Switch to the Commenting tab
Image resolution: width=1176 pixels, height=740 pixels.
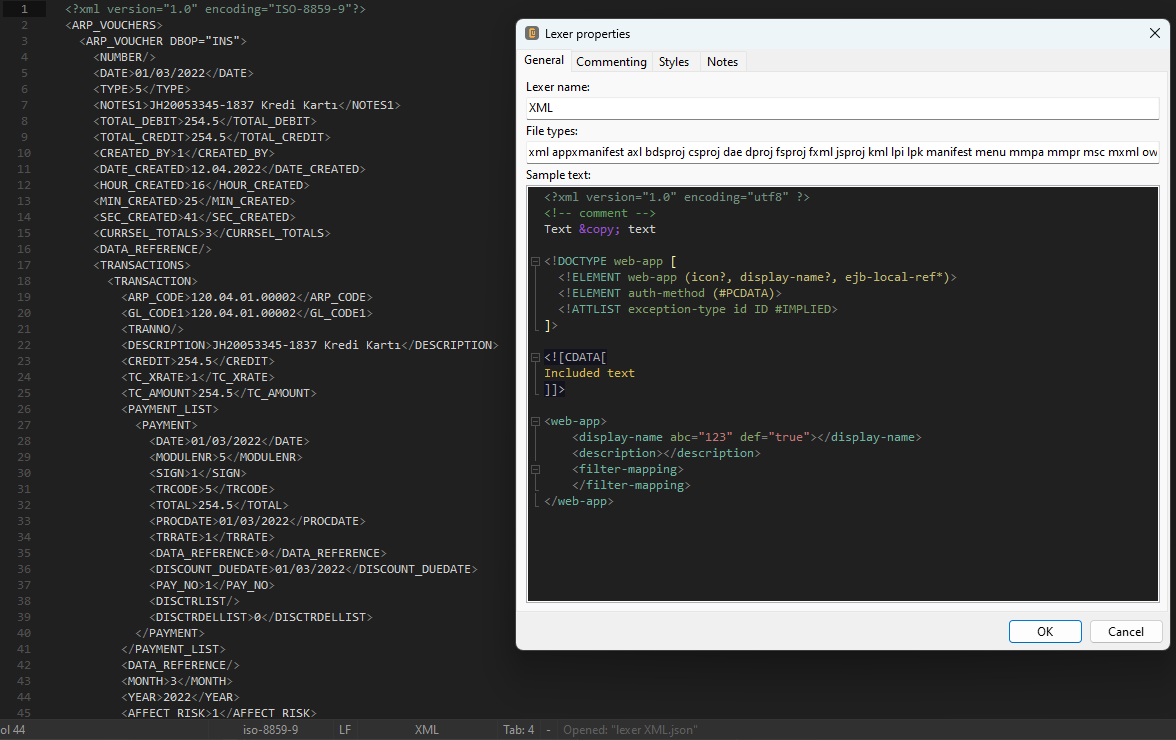611,62
